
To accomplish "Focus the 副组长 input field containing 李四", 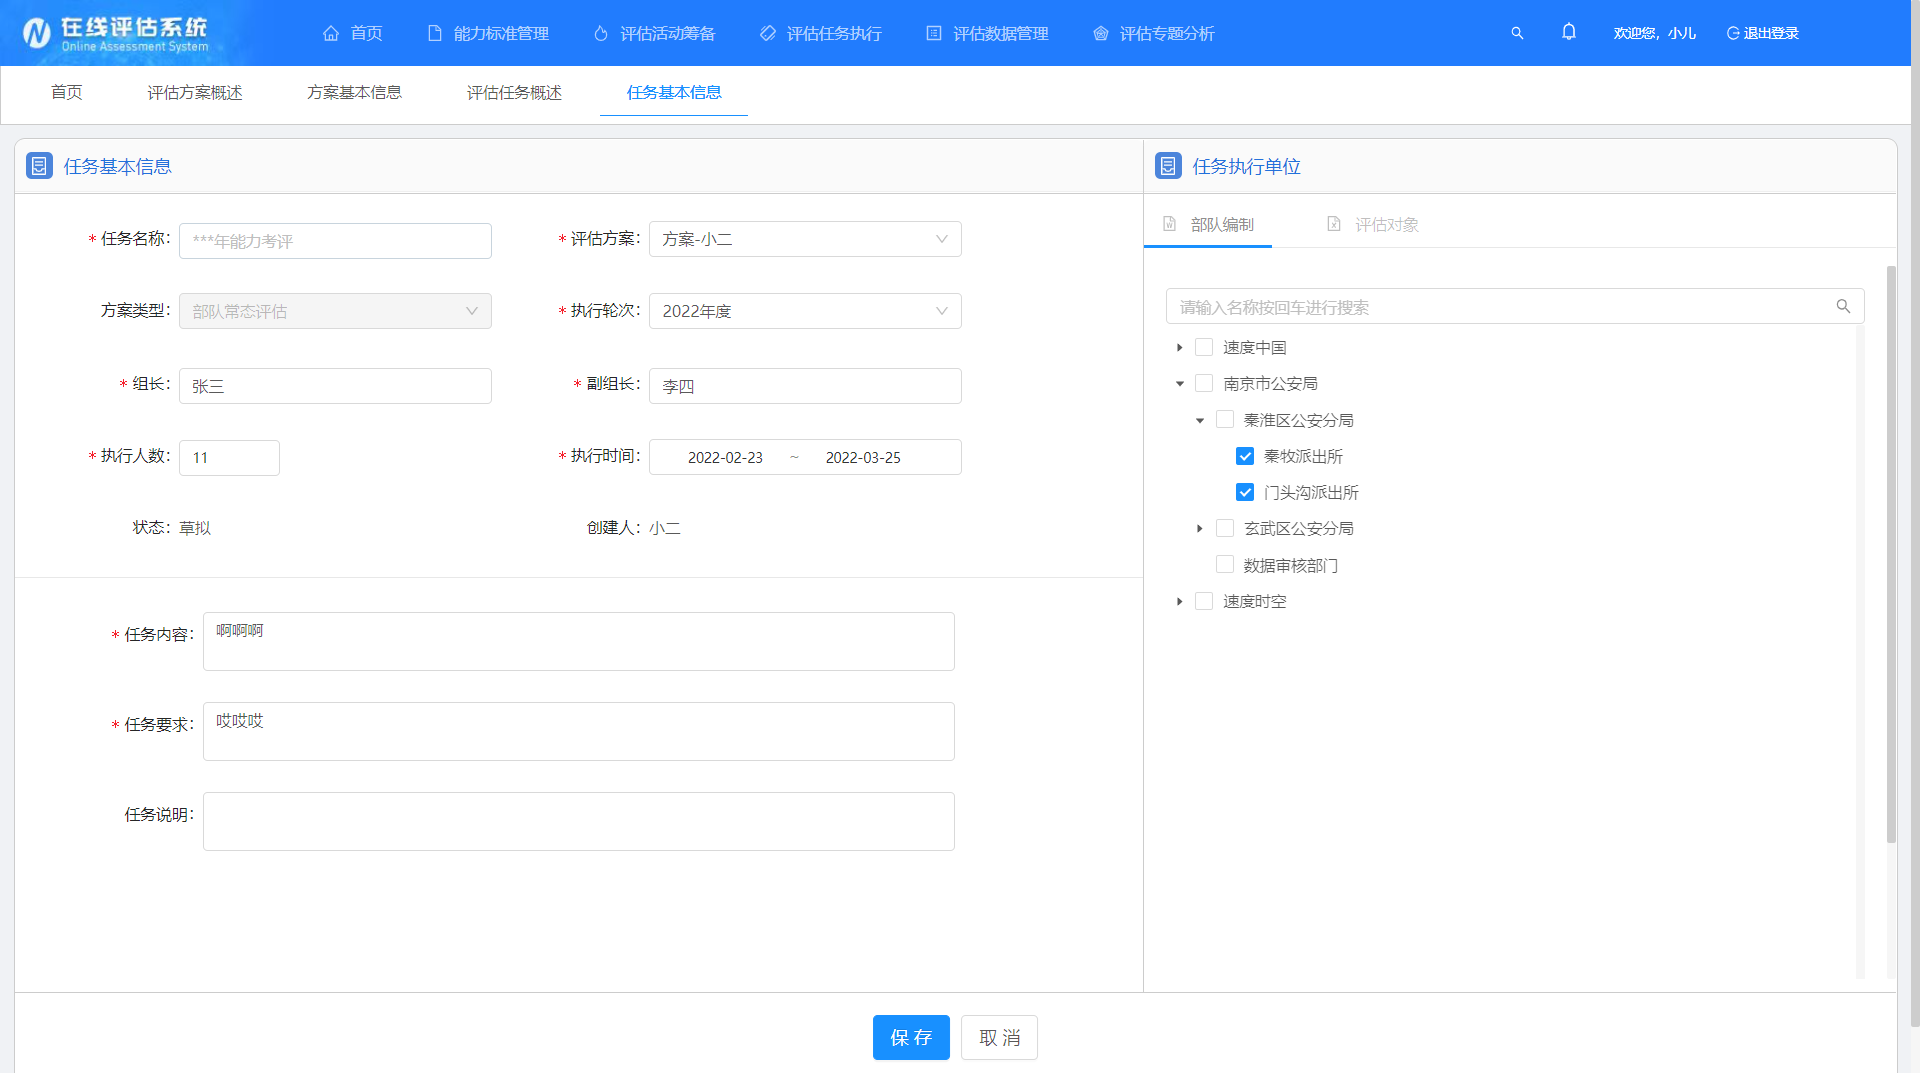I will tap(805, 386).
